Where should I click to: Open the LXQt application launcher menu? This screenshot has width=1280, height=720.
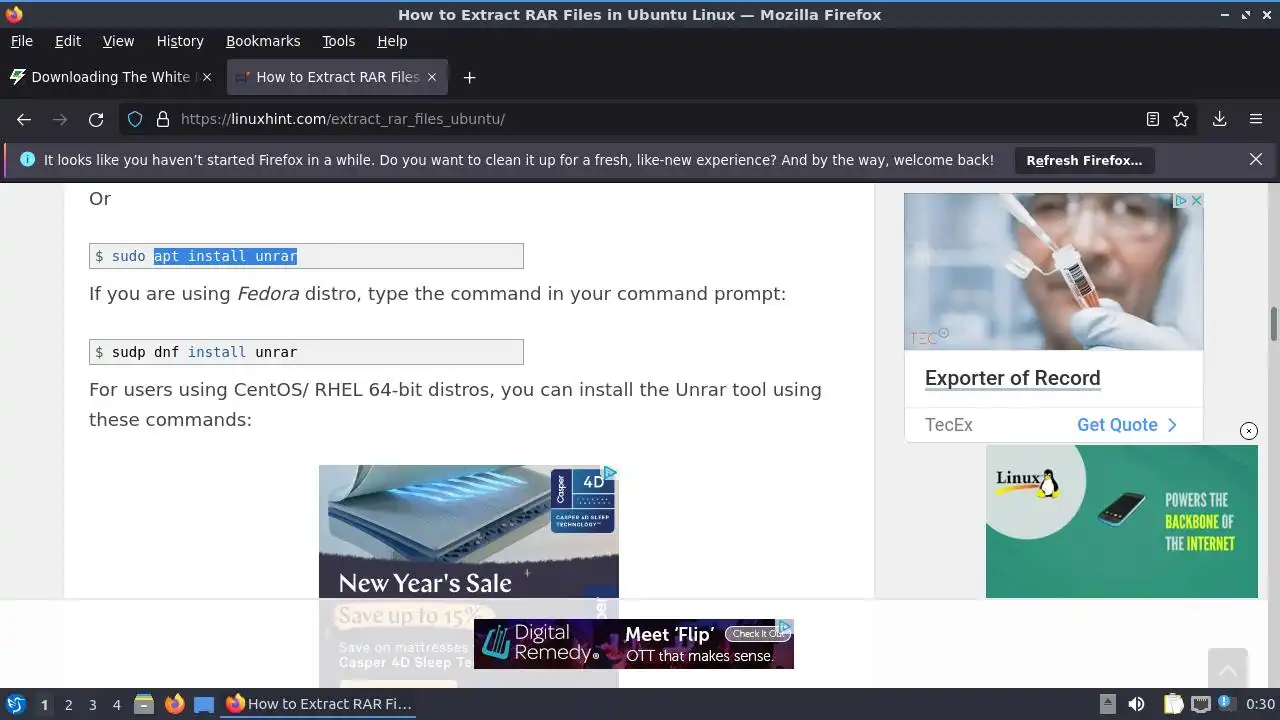coord(16,704)
